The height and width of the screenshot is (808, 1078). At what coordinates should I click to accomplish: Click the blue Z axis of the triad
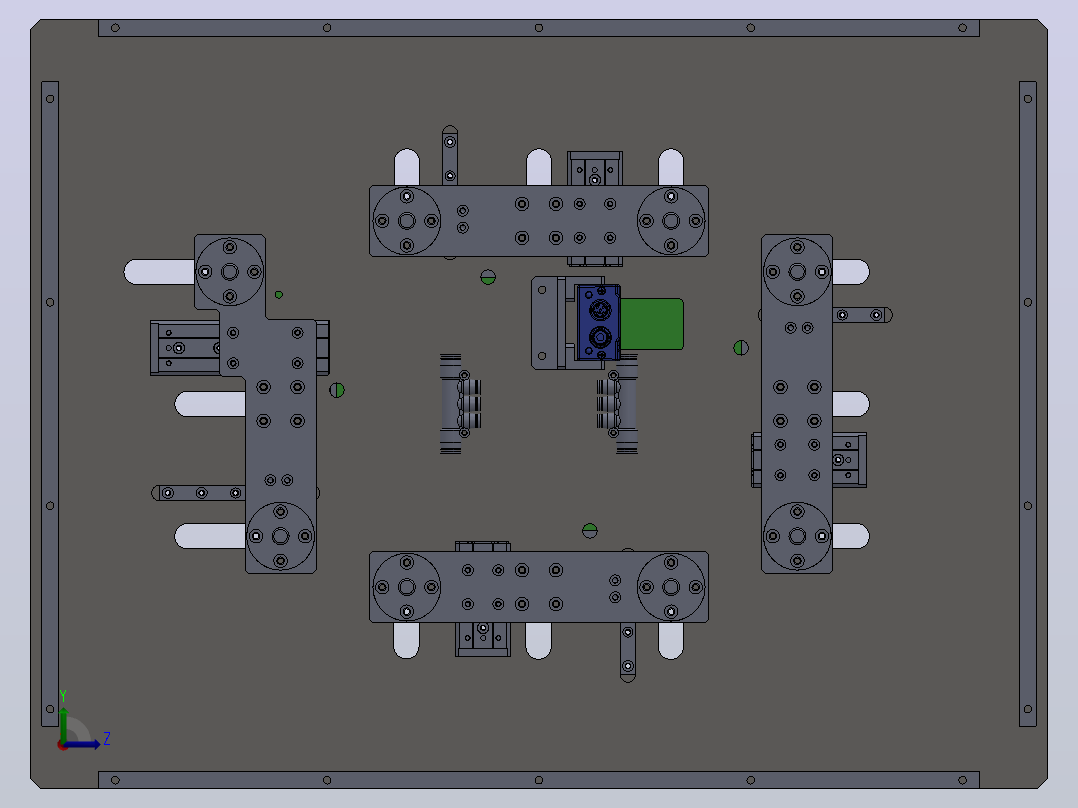[x=82, y=744]
